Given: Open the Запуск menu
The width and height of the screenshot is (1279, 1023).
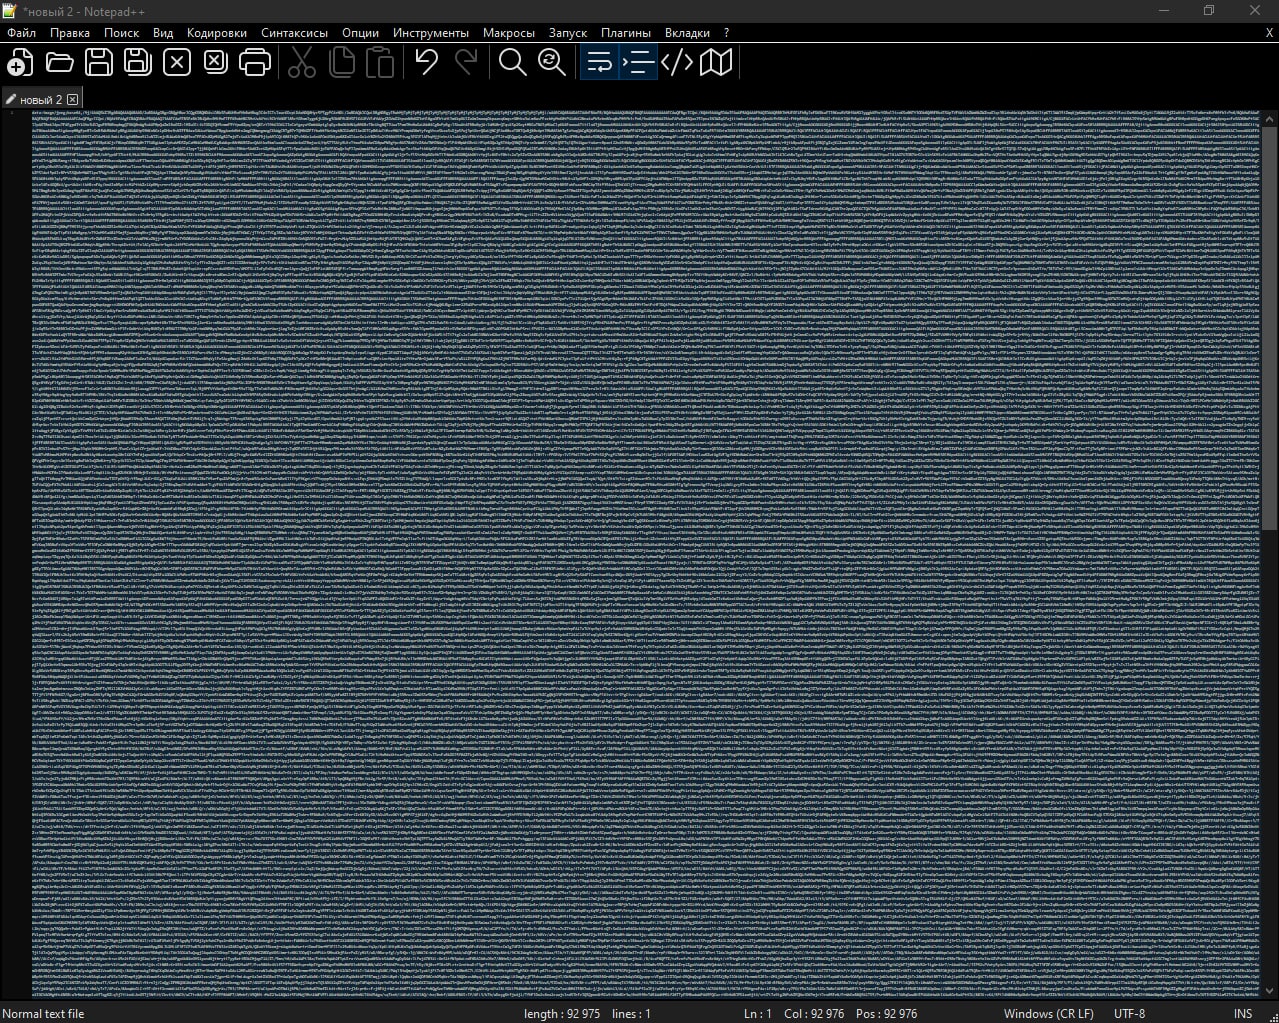Looking at the screenshot, I should pyautogui.click(x=569, y=32).
